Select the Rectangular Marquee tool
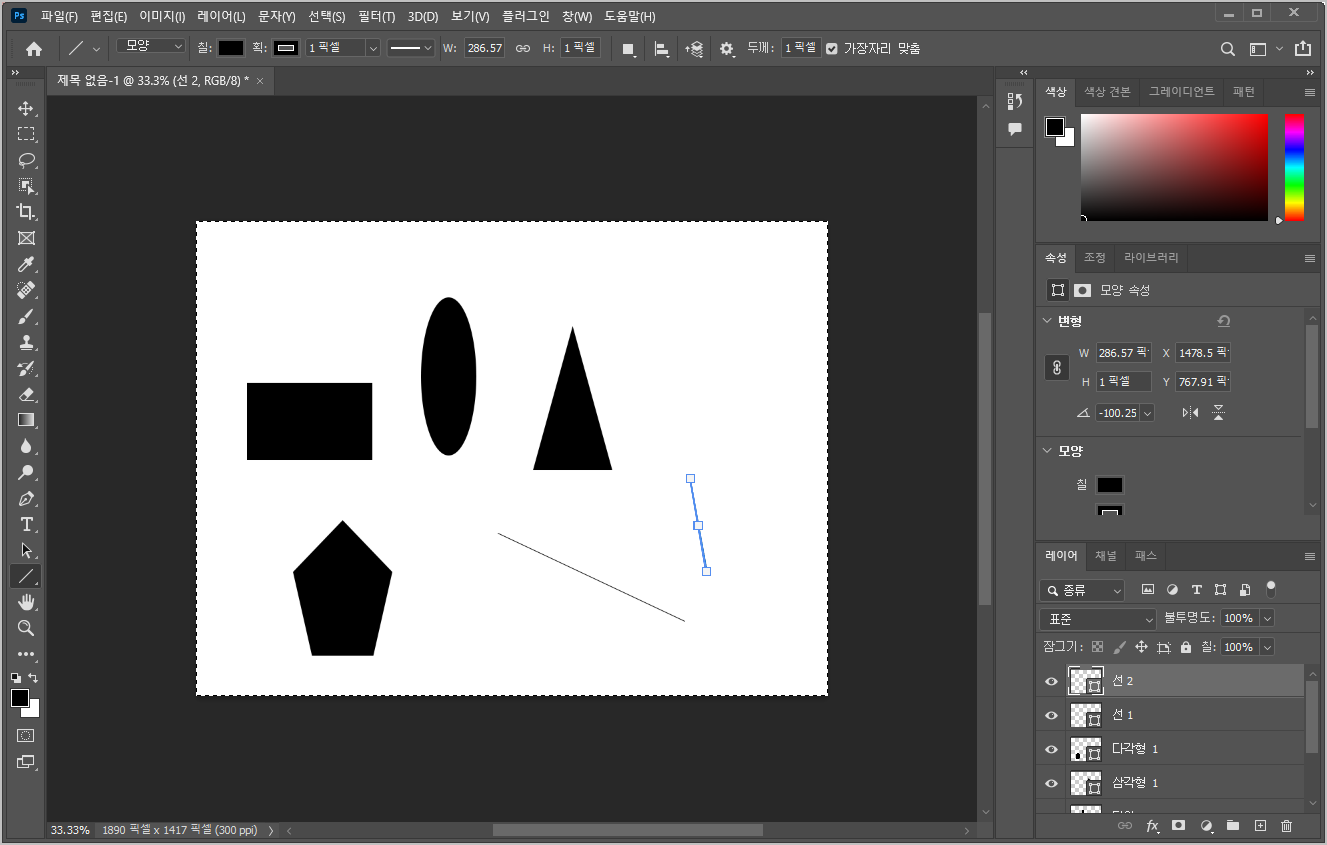 tap(26, 134)
